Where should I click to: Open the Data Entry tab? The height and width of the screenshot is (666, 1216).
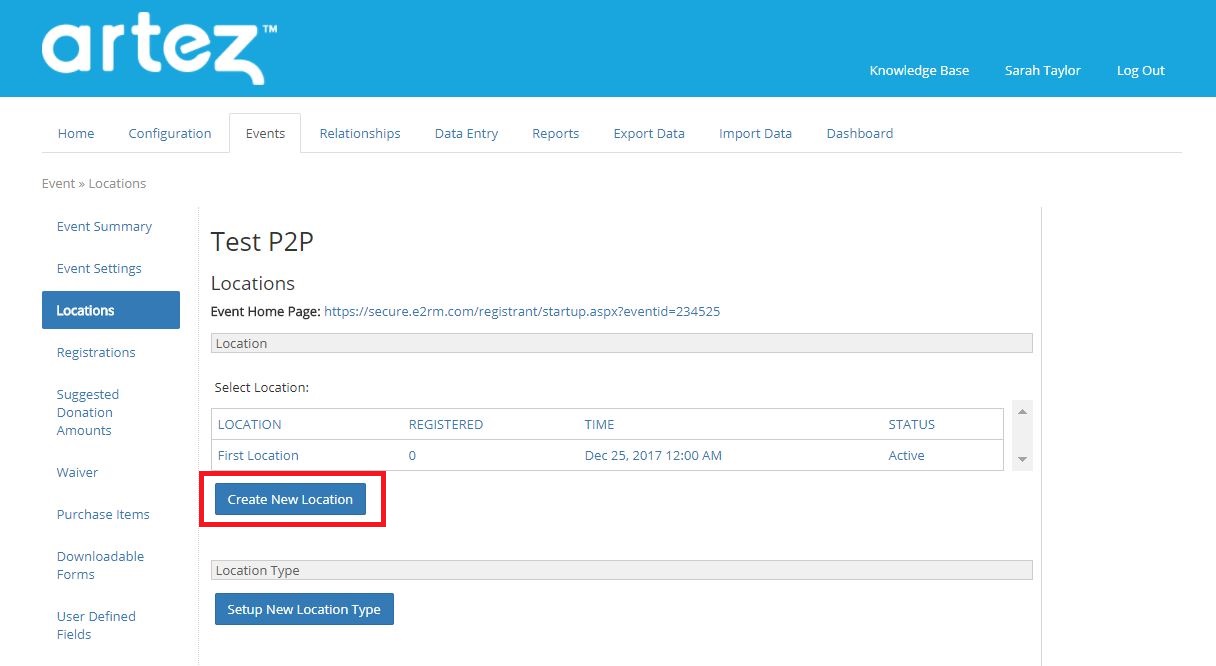click(466, 133)
